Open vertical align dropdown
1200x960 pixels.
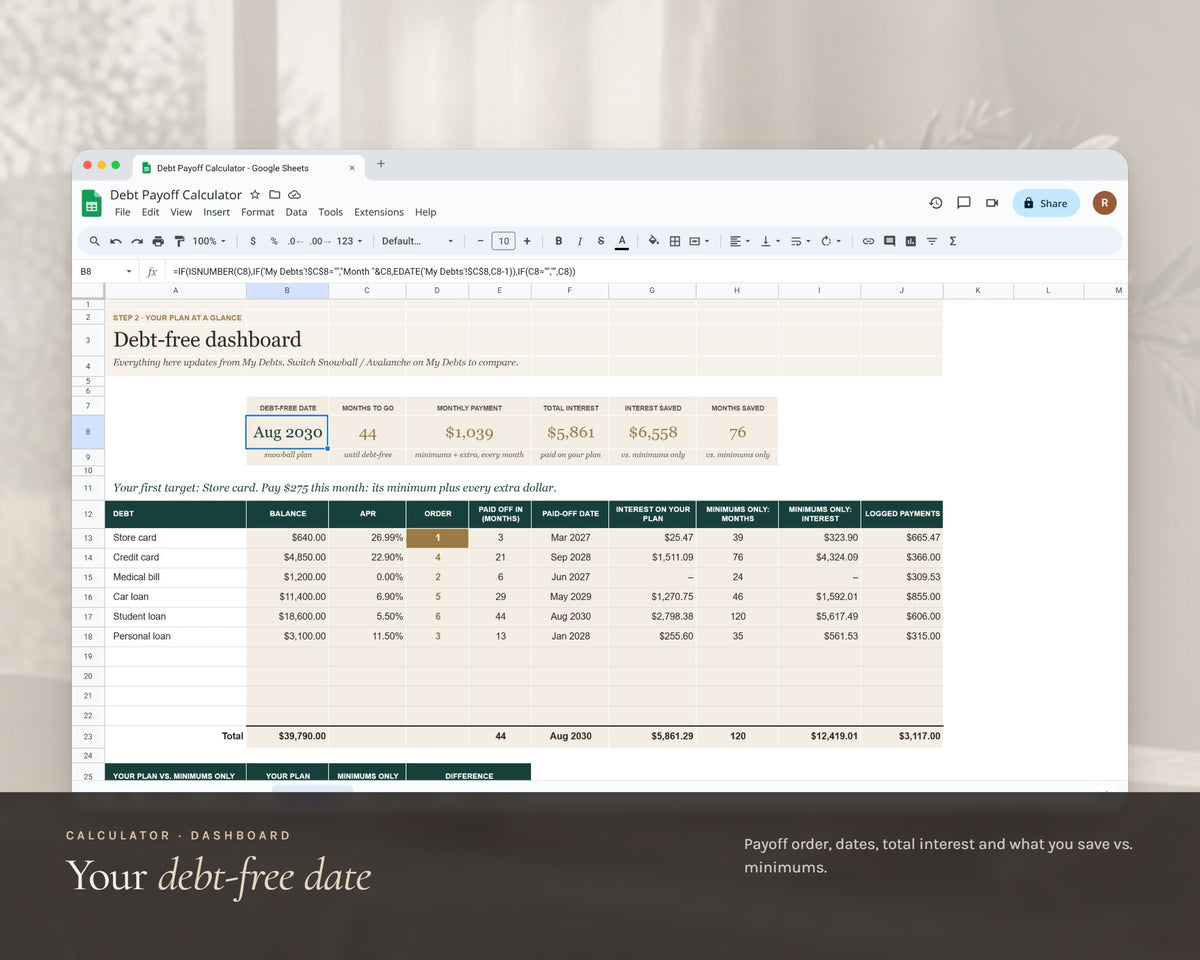770,241
